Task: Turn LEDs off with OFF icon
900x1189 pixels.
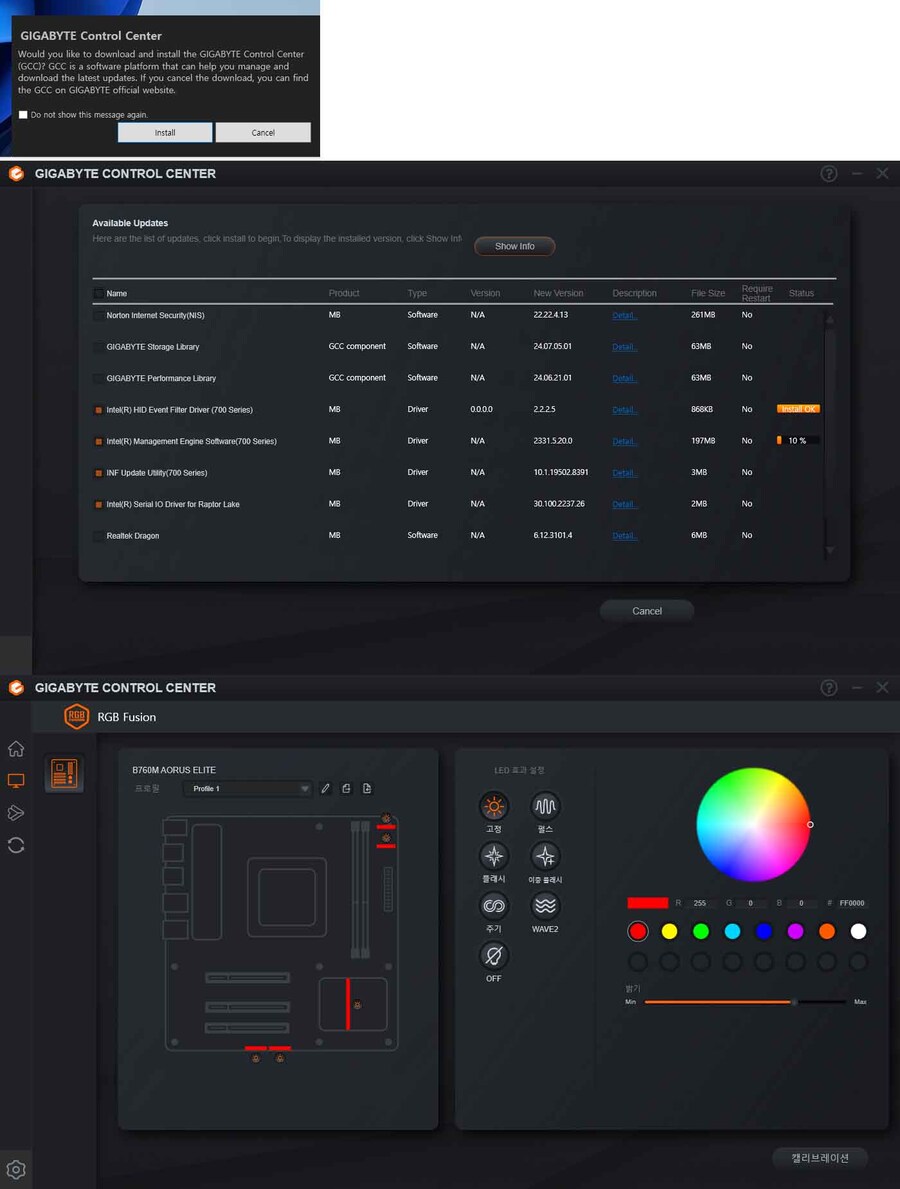Action: coord(494,955)
